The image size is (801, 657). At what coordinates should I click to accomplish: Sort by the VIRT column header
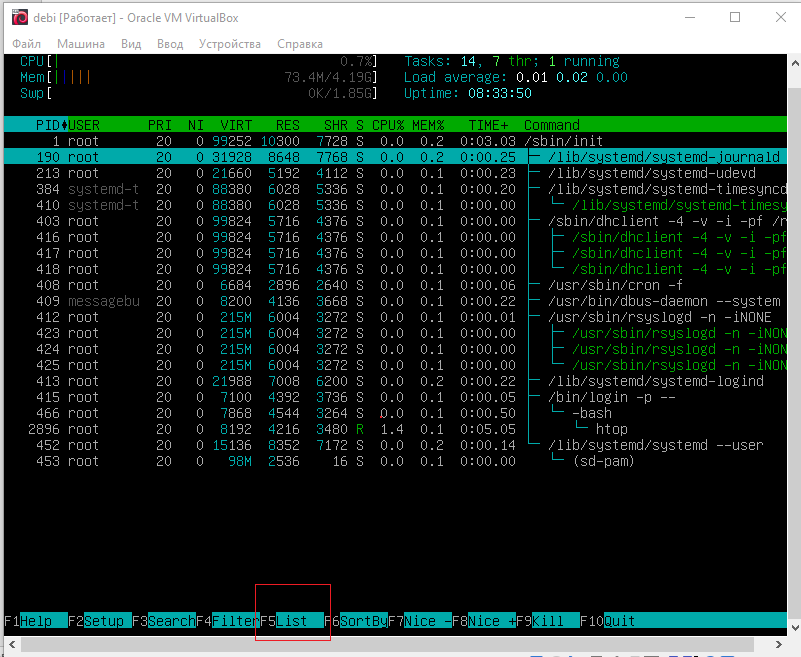[x=236, y=125]
